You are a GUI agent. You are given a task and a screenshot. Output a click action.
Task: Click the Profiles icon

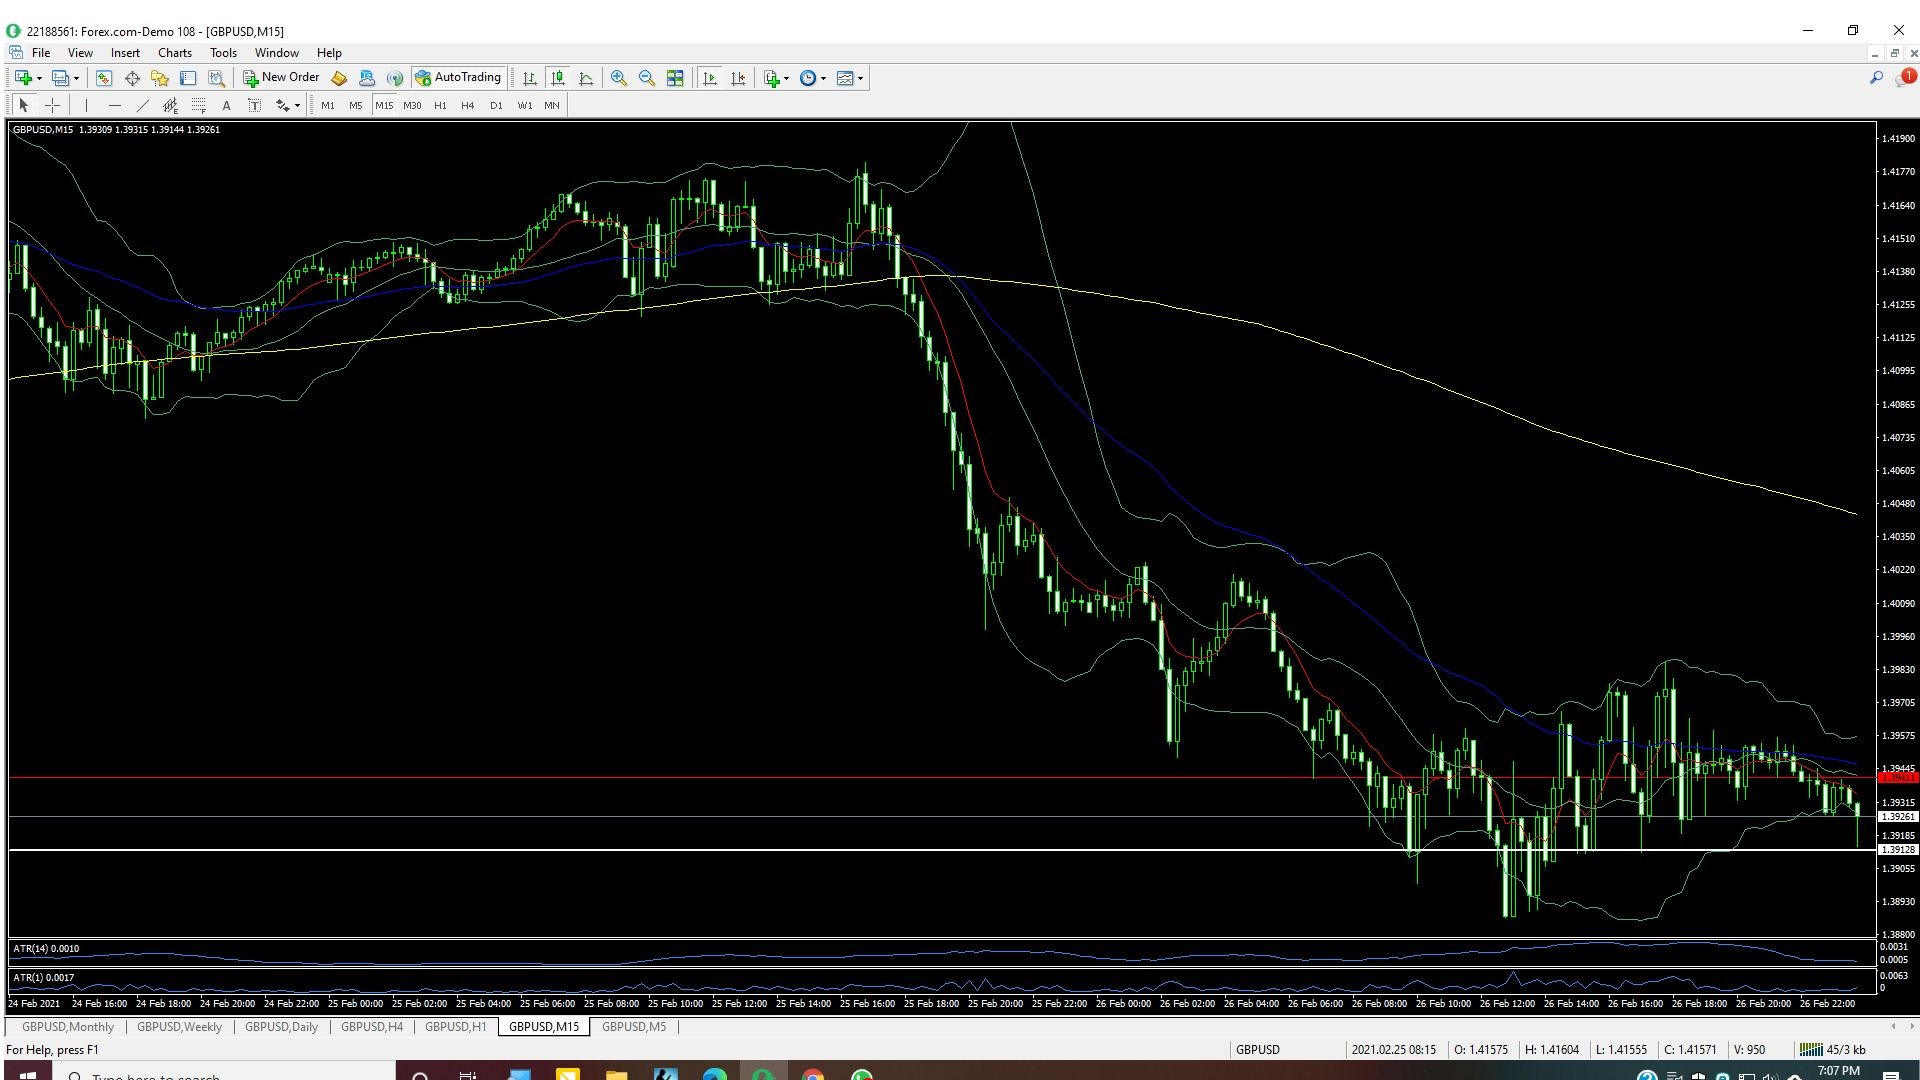click(60, 78)
